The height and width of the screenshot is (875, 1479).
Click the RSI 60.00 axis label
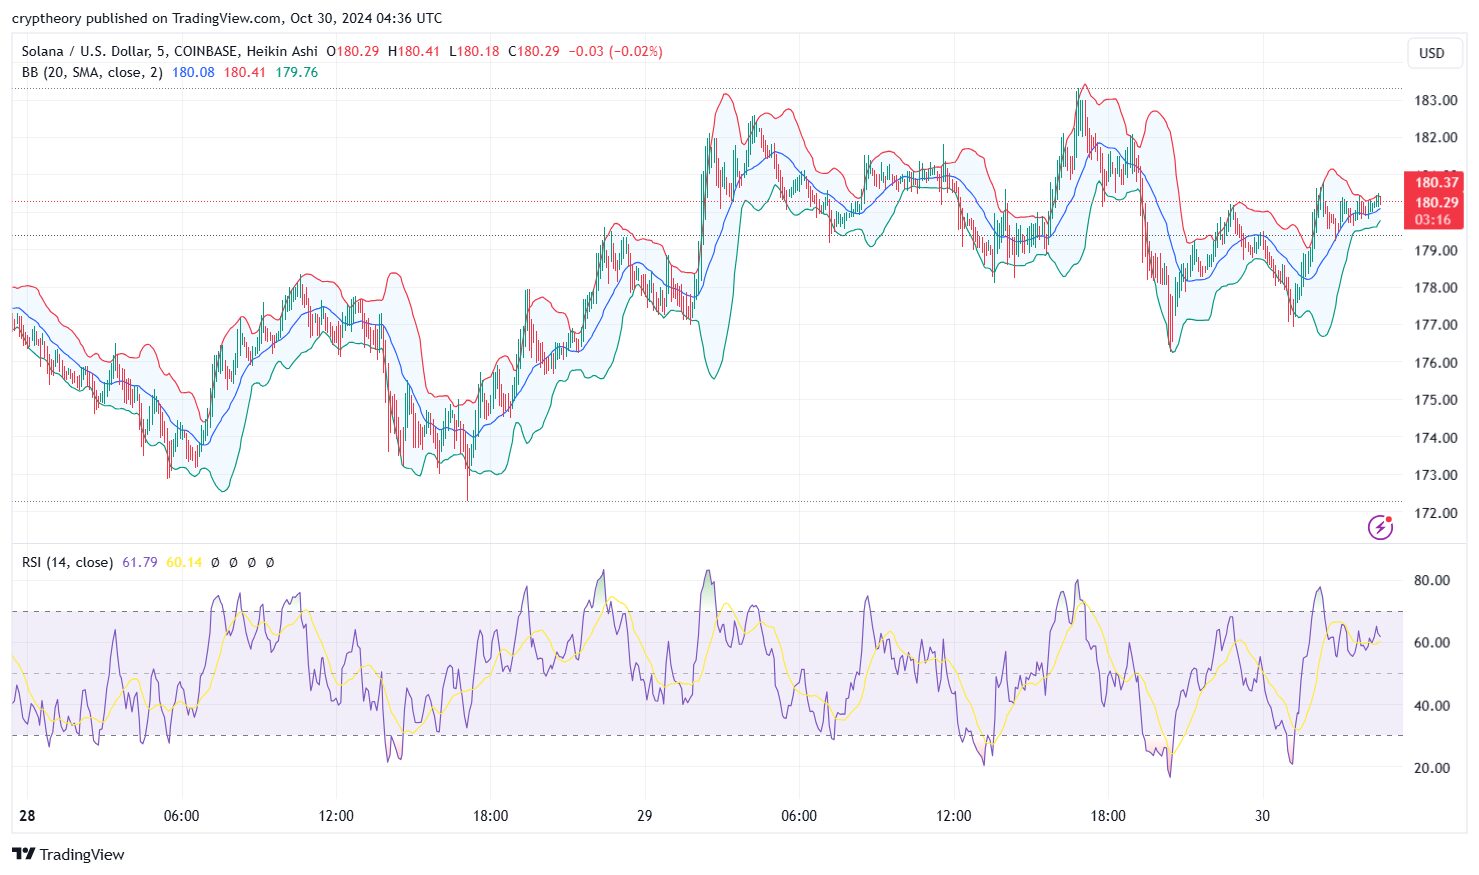[1431, 642]
